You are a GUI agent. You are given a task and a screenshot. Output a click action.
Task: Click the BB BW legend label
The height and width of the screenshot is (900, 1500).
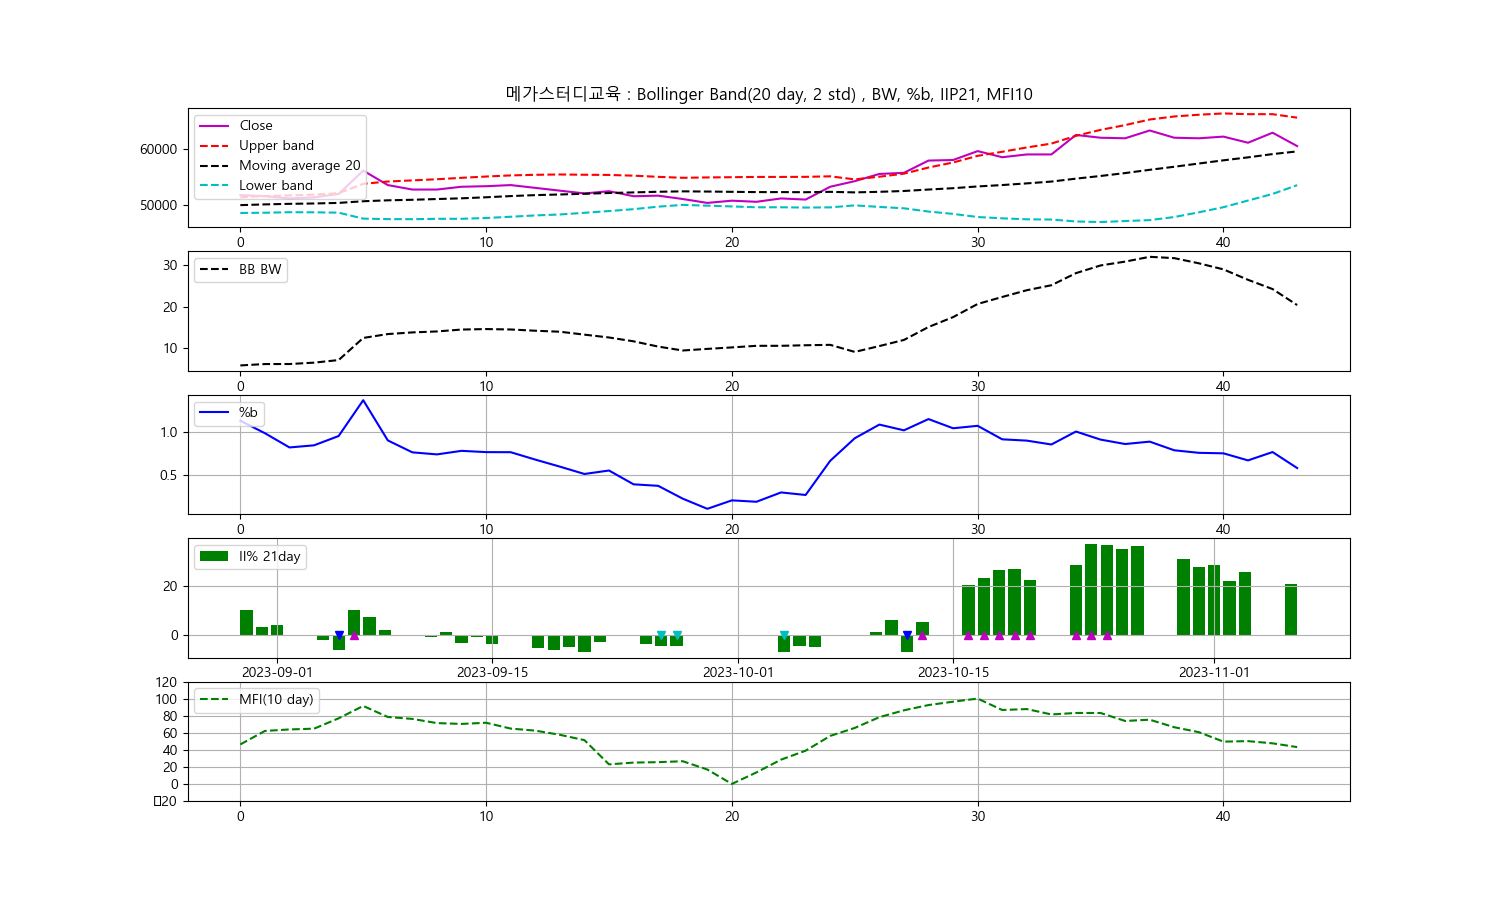click(260, 270)
